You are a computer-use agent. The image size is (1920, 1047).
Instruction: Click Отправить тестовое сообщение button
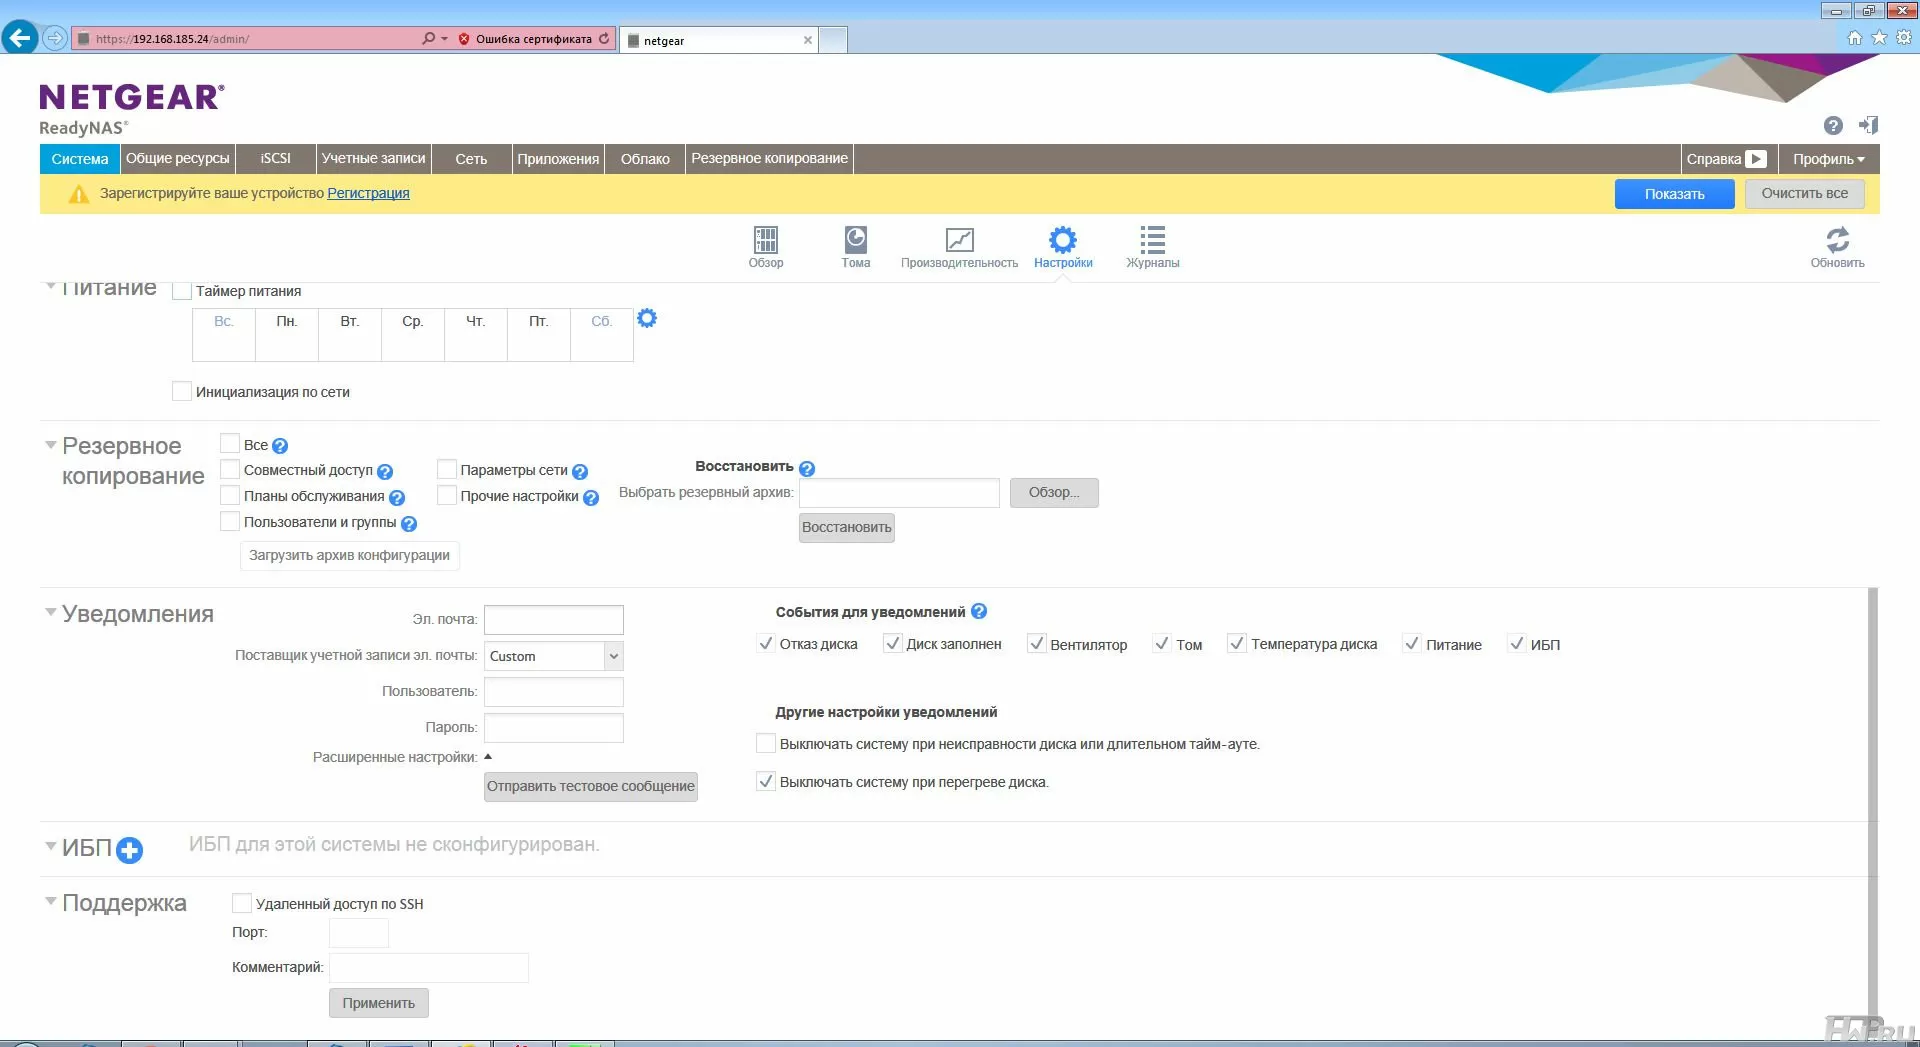click(x=590, y=787)
